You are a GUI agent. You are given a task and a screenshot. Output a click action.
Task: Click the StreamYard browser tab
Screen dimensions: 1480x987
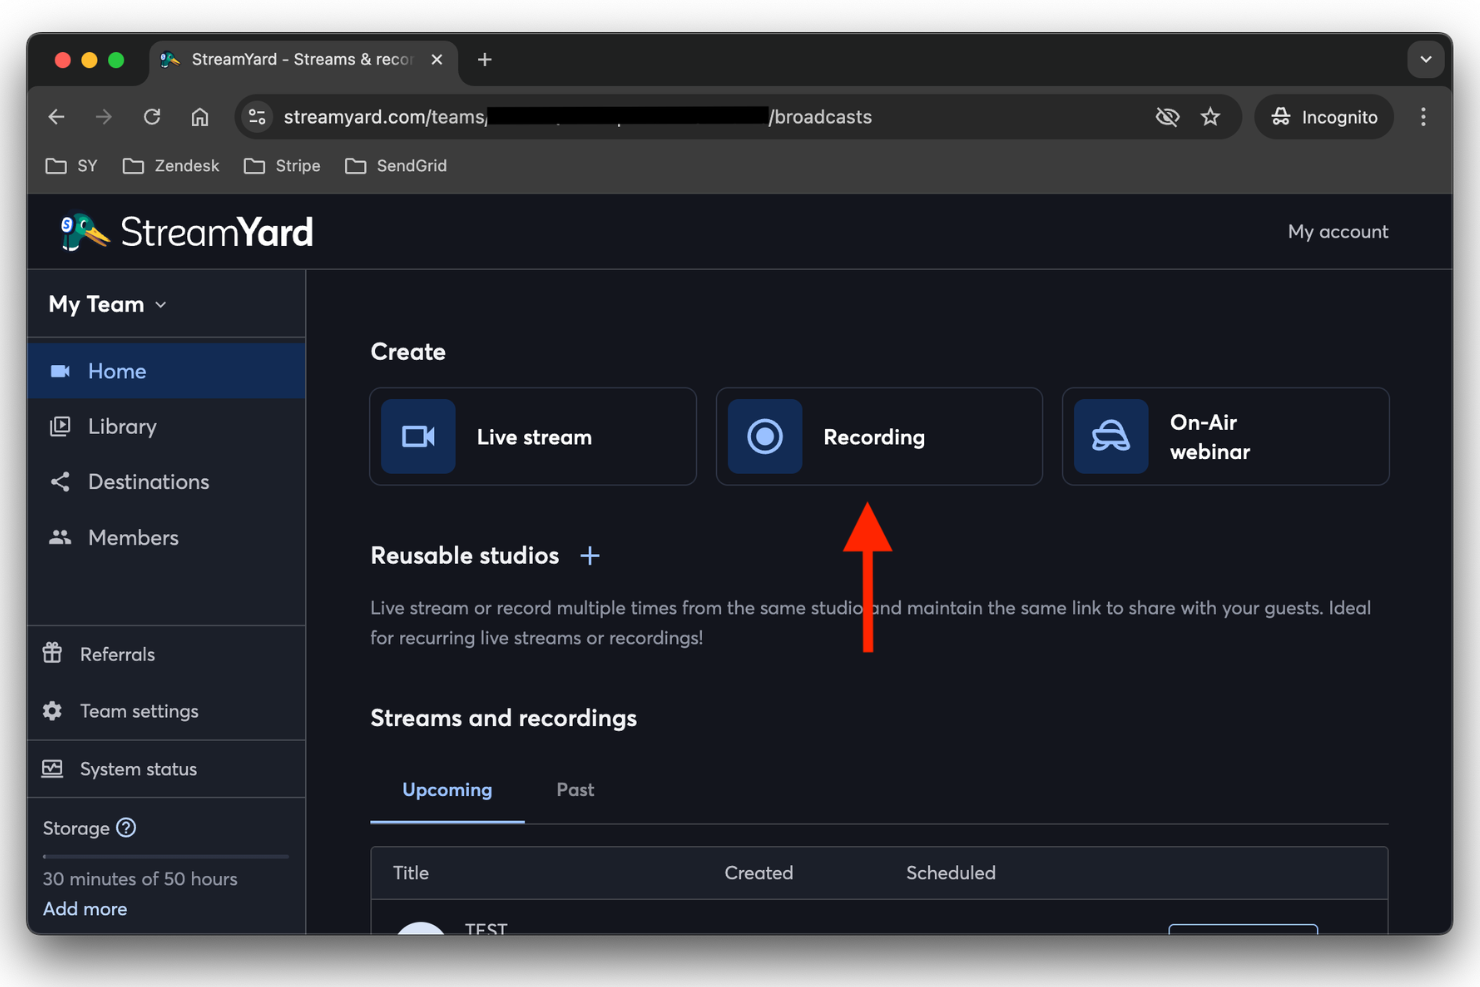click(x=302, y=60)
